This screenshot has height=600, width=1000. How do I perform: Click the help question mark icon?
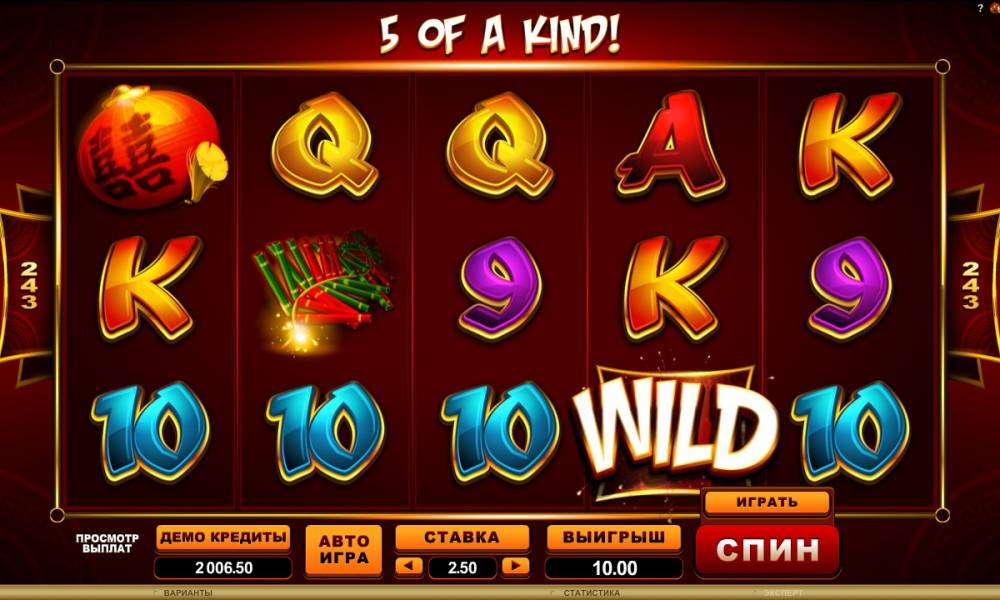[x=980, y=8]
